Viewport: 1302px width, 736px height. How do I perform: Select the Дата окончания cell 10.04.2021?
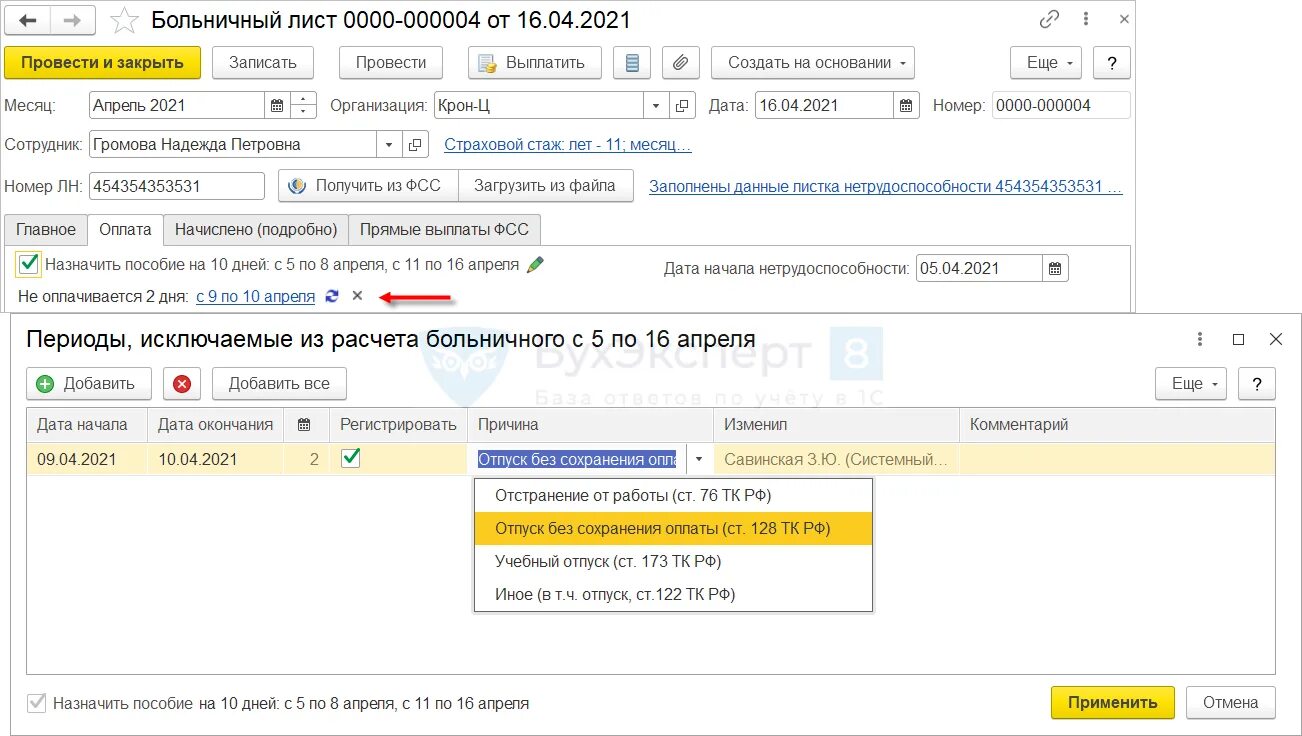point(215,460)
